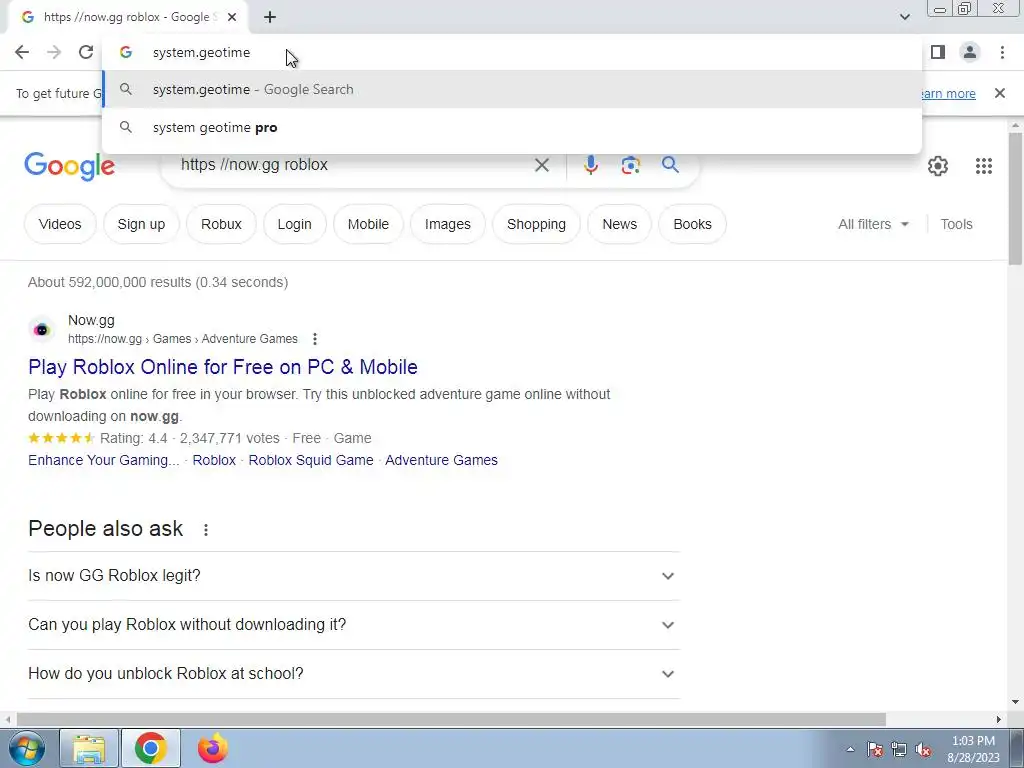This screenshot has height=768, width=1024.
Task: Open Chrome side panel icon
Action: click(x=938, y=52)
